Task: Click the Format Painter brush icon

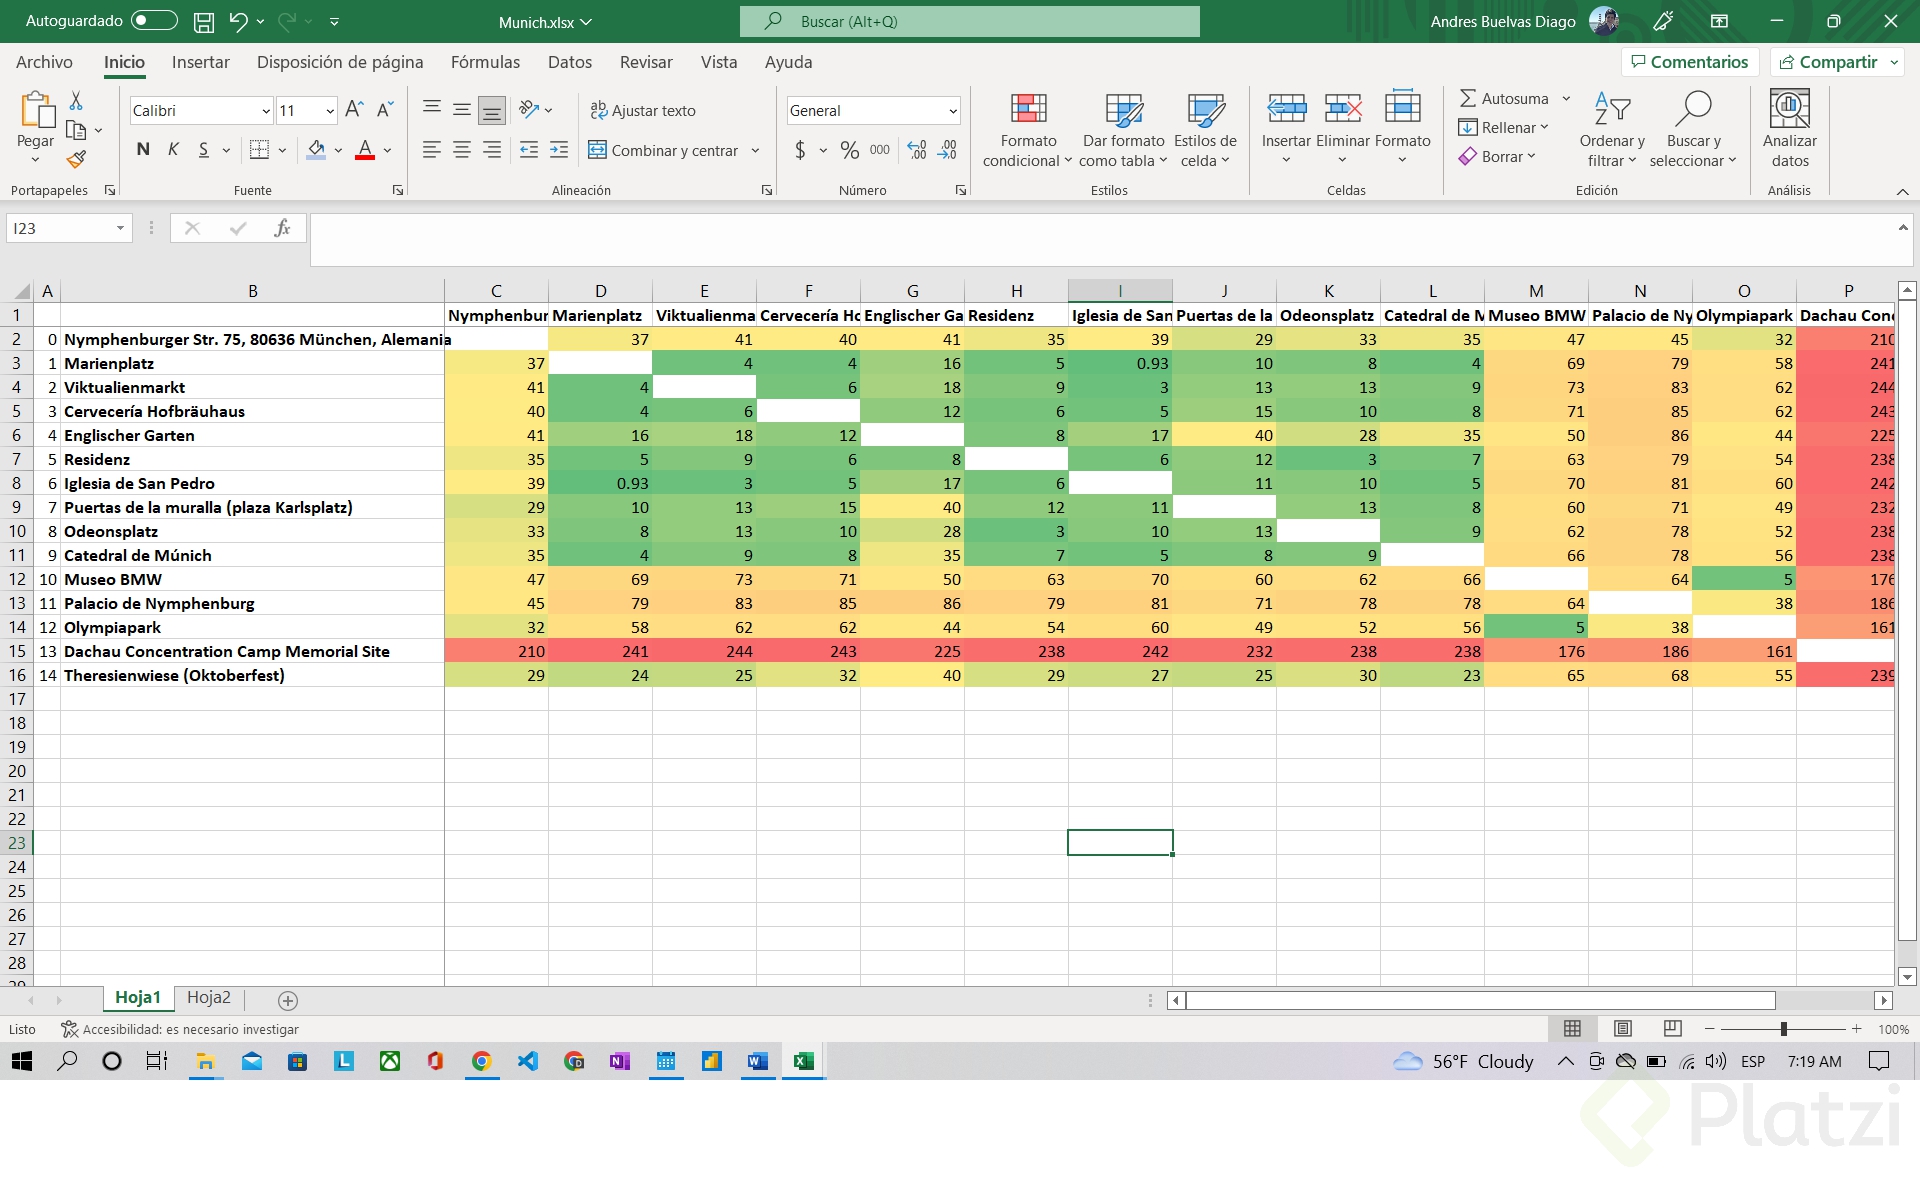Action: (x=76, y=159)
